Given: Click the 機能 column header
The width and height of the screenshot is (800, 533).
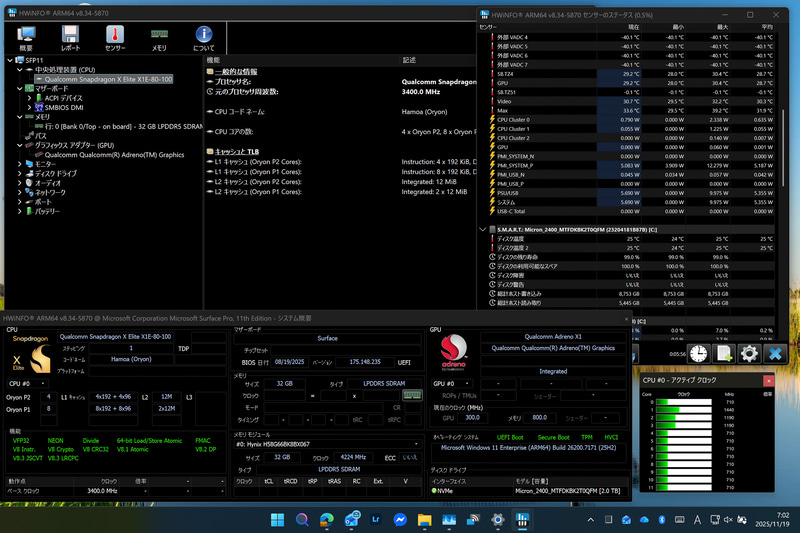Looking at the screenshot, I should (302, 60).
